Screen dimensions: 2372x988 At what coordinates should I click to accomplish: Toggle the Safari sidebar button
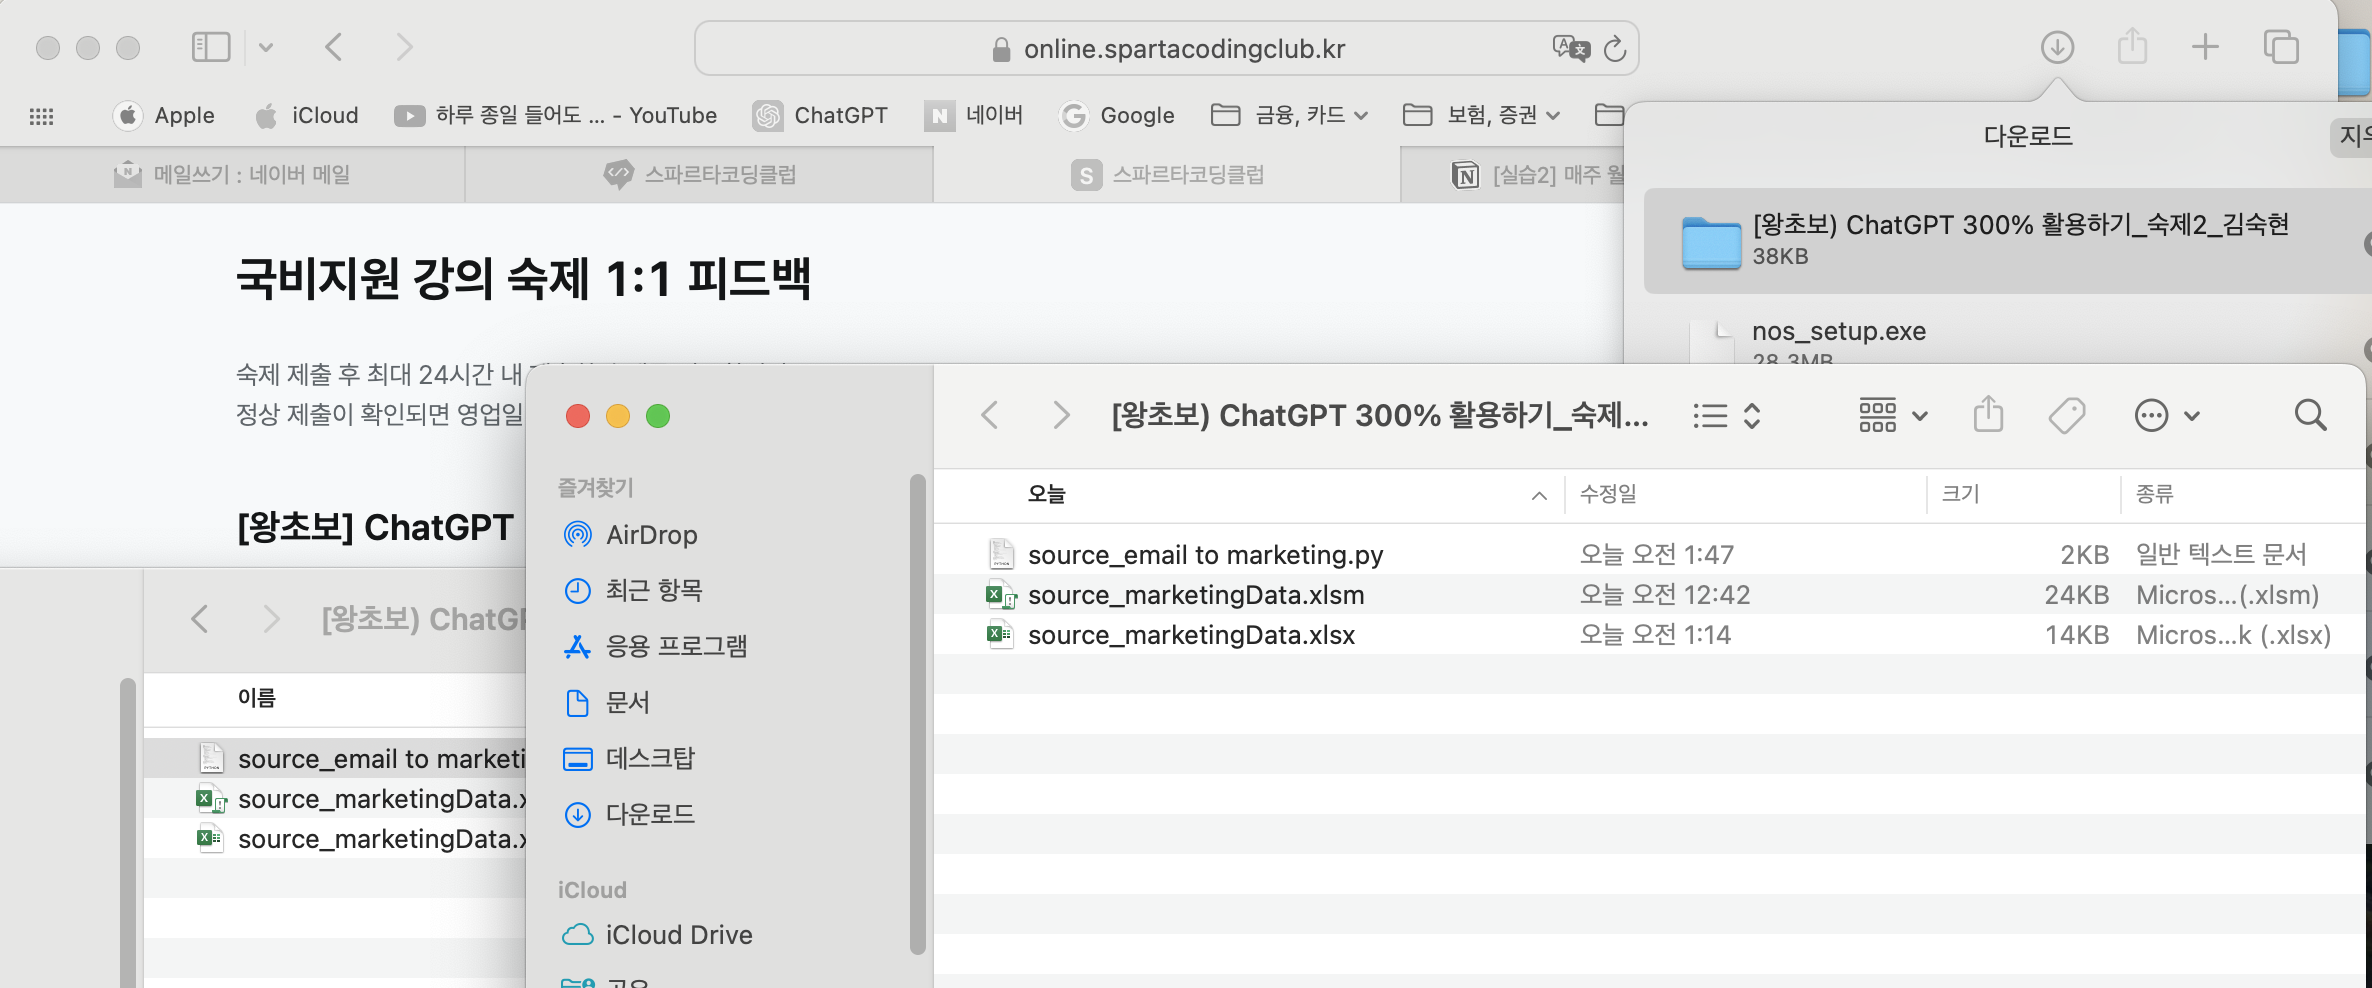coord(211,47)
